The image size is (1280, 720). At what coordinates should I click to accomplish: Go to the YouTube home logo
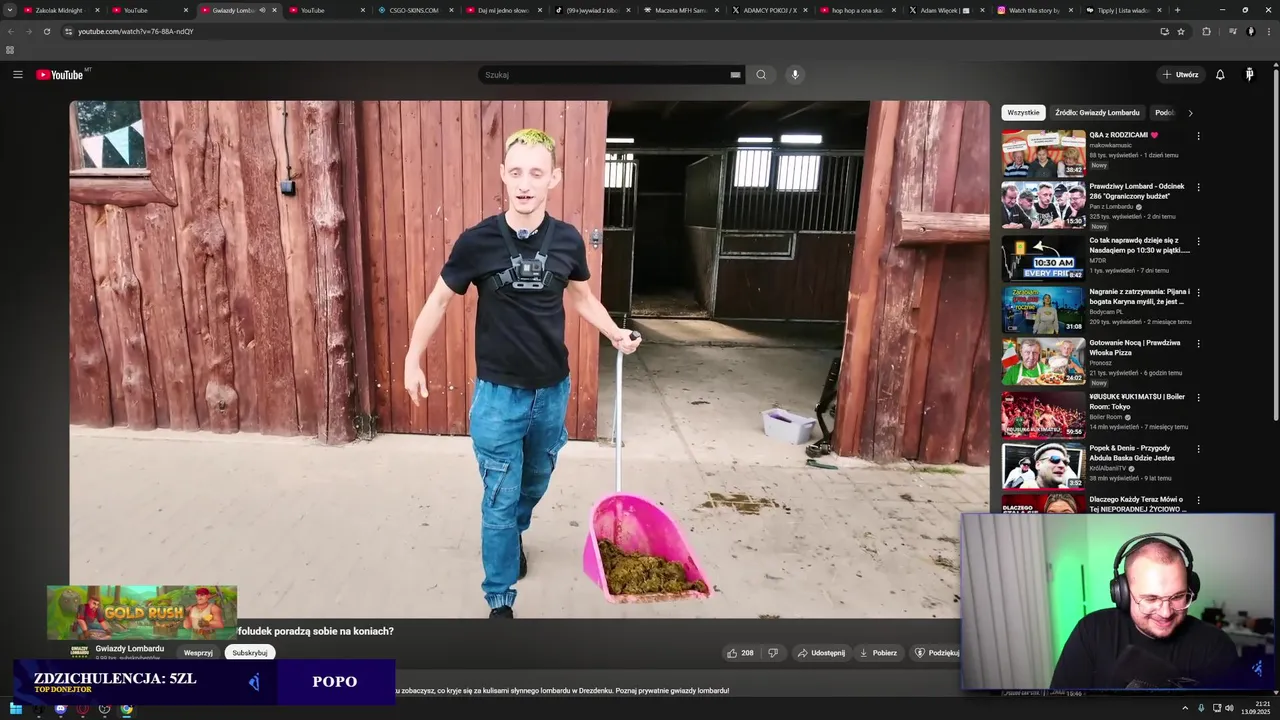[60, 75]
